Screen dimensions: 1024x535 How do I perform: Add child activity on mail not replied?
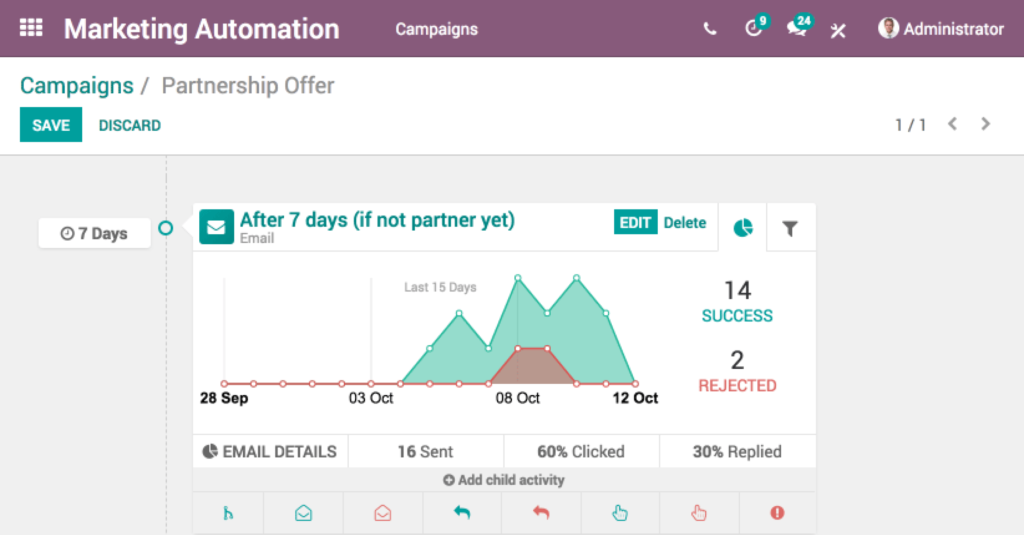541,513
